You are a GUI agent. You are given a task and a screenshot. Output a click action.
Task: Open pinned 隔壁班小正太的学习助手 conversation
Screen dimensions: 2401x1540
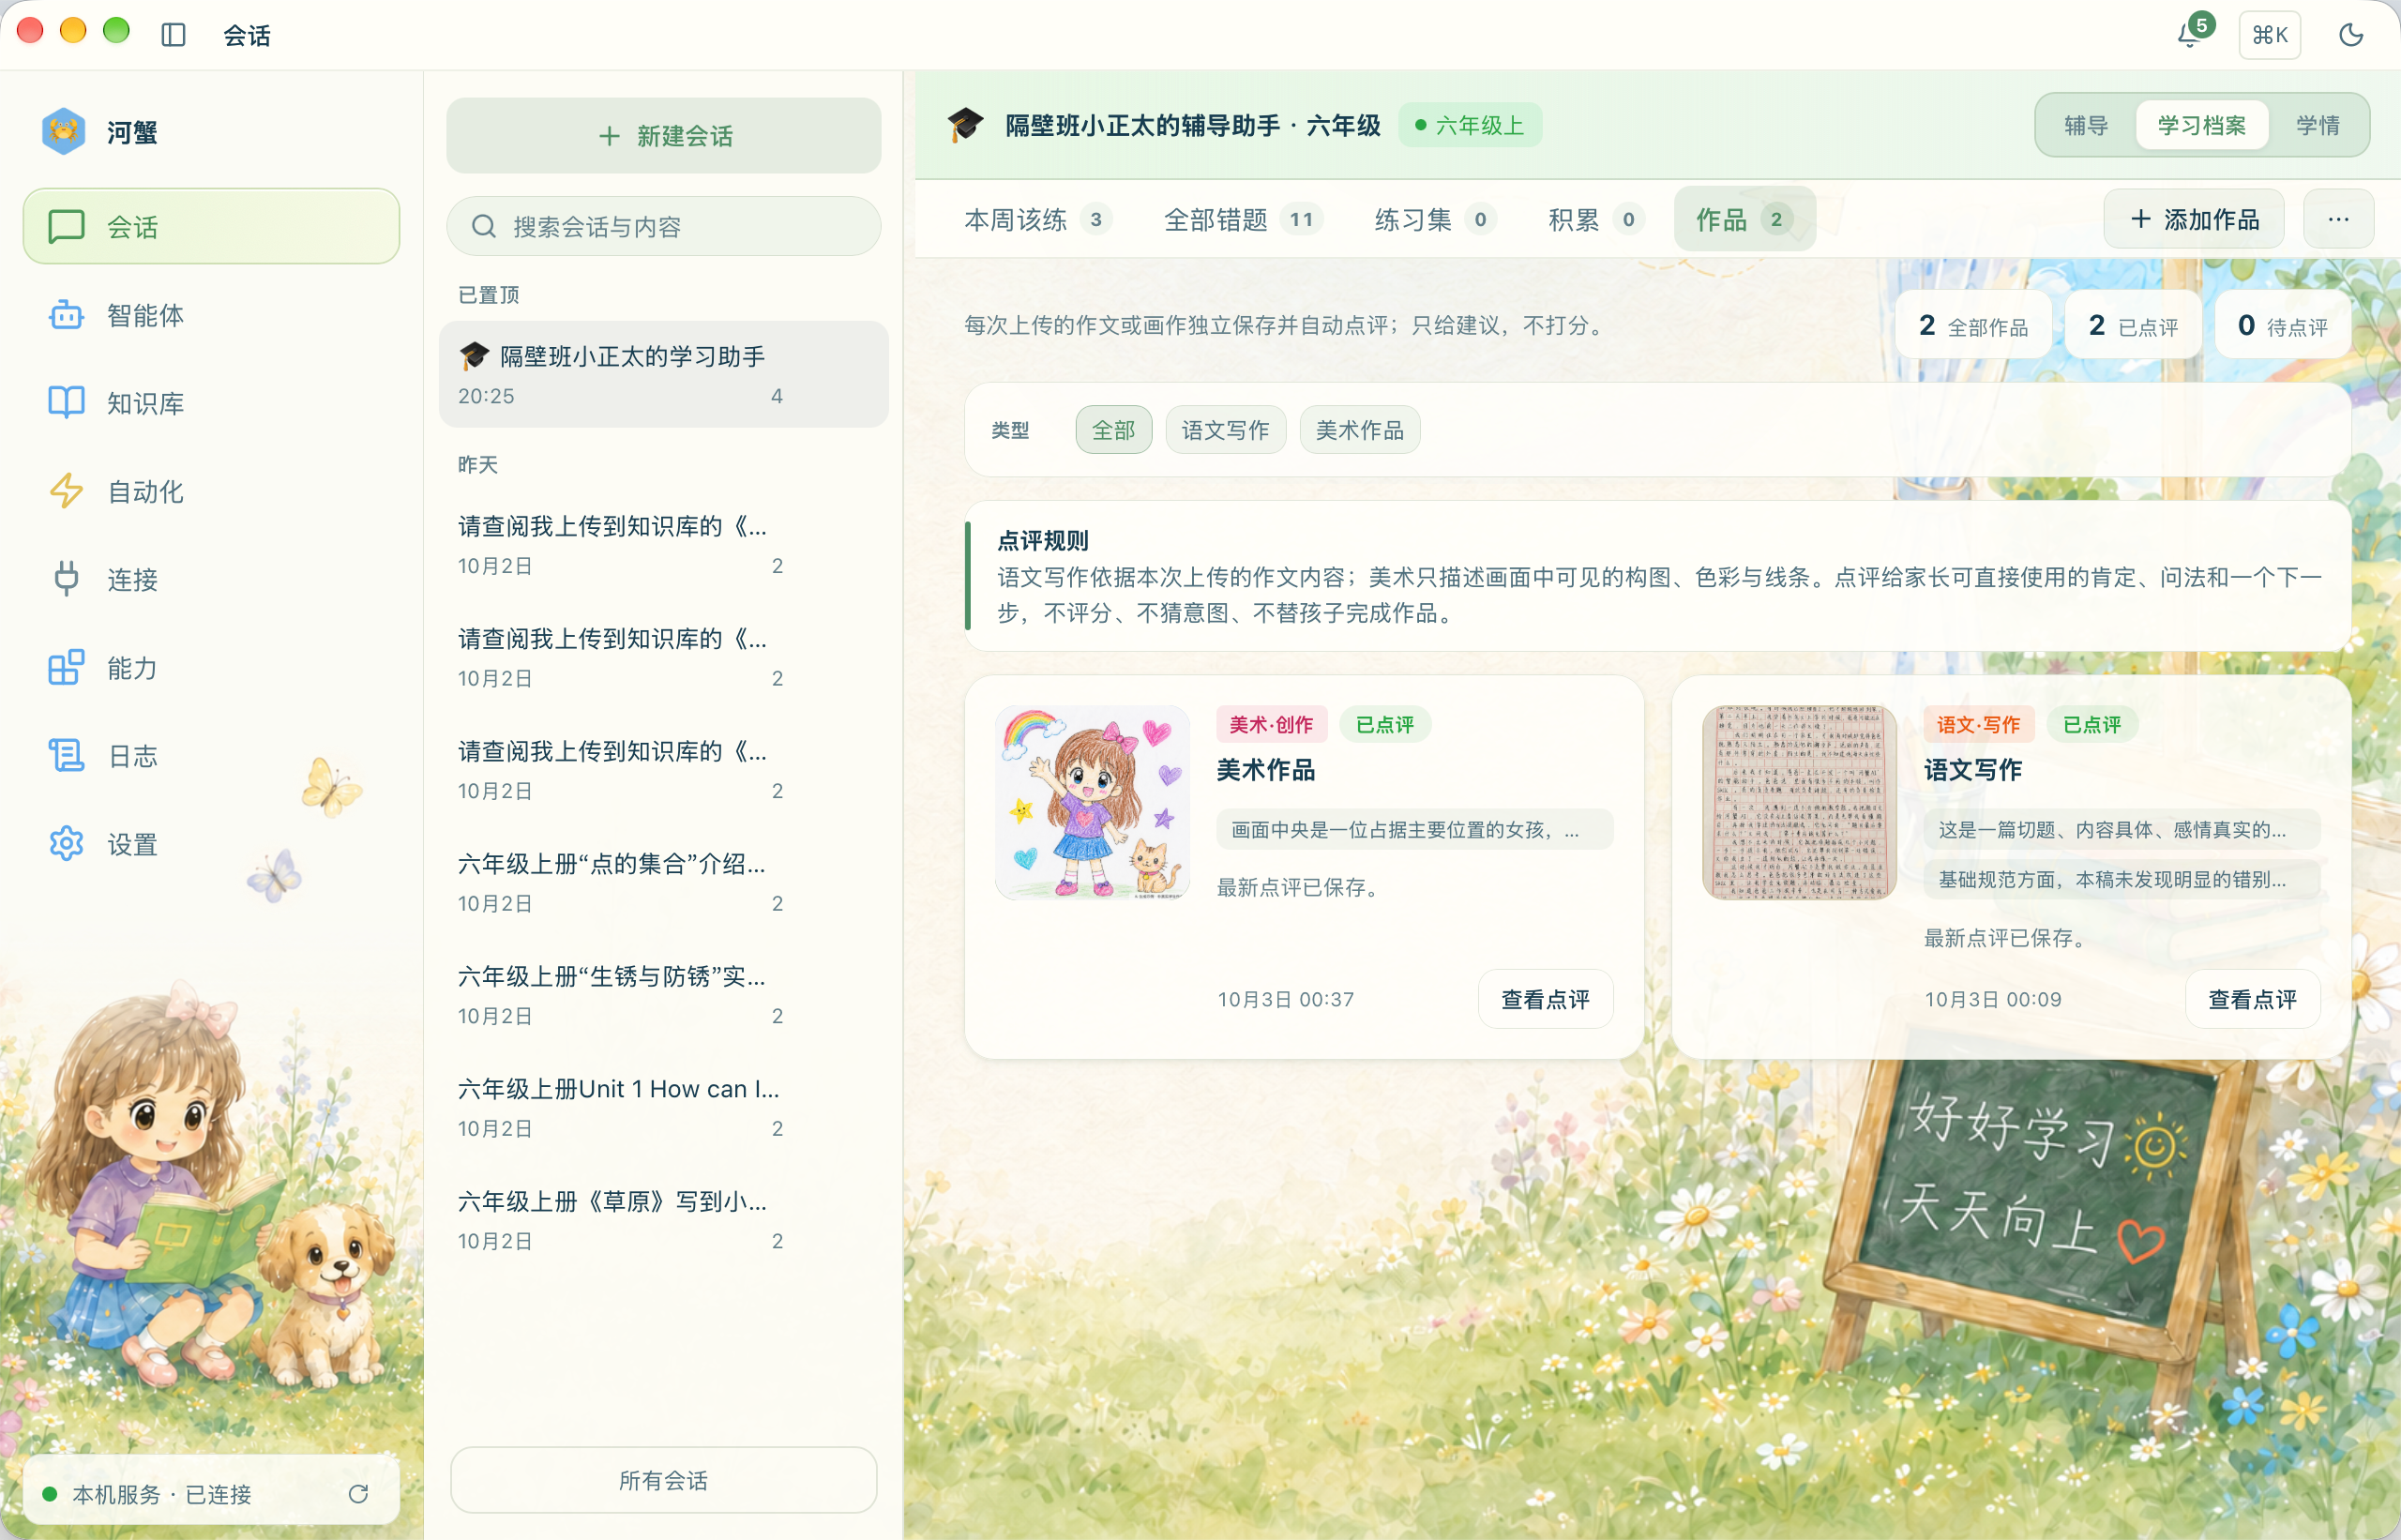[x=663, y=375]
